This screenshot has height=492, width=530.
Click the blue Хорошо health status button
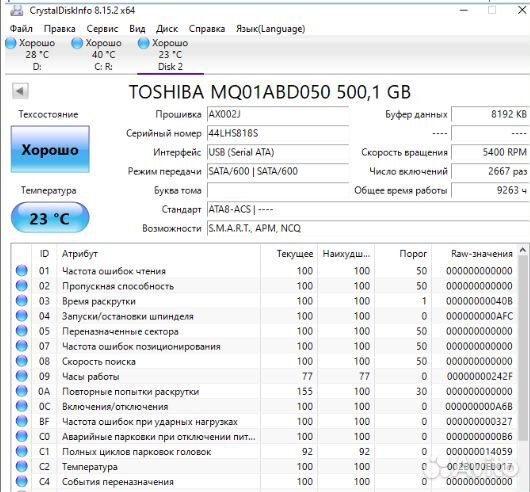click(x=50, y=149)
